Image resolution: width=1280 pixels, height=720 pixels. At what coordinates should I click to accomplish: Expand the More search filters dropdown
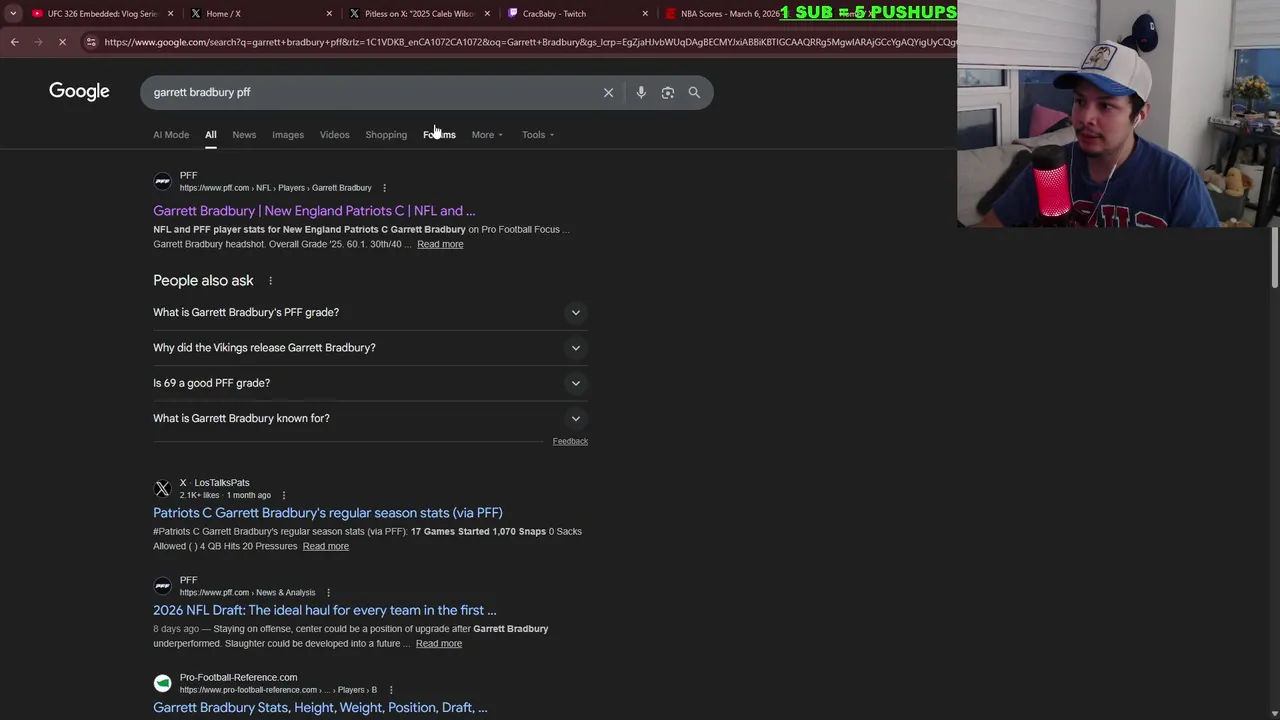487,135
